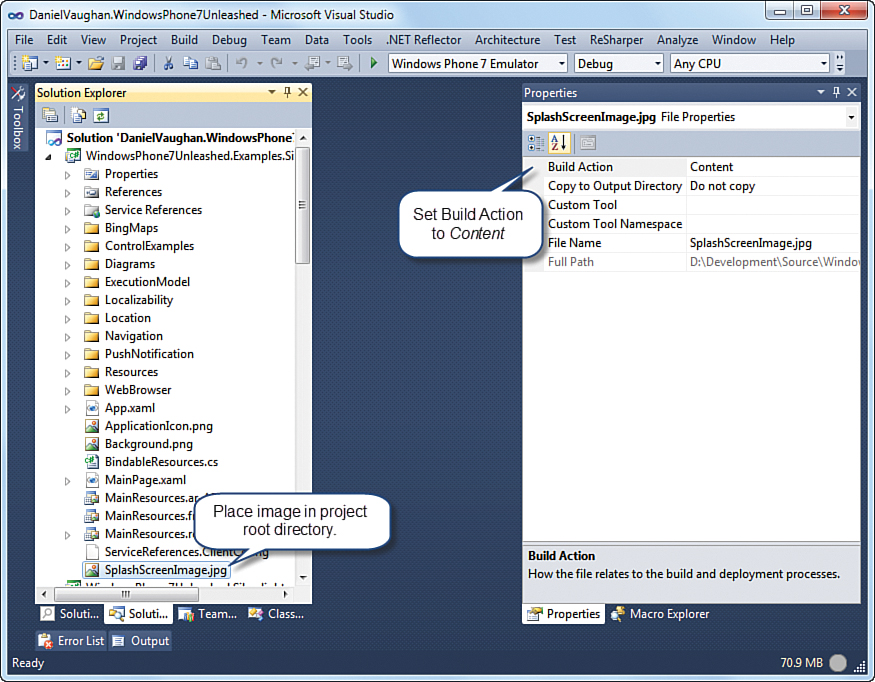Image resolution: width=875 pixels, height=682 pixels.
Task: Open the Project menu
Action: coord(138,40)
